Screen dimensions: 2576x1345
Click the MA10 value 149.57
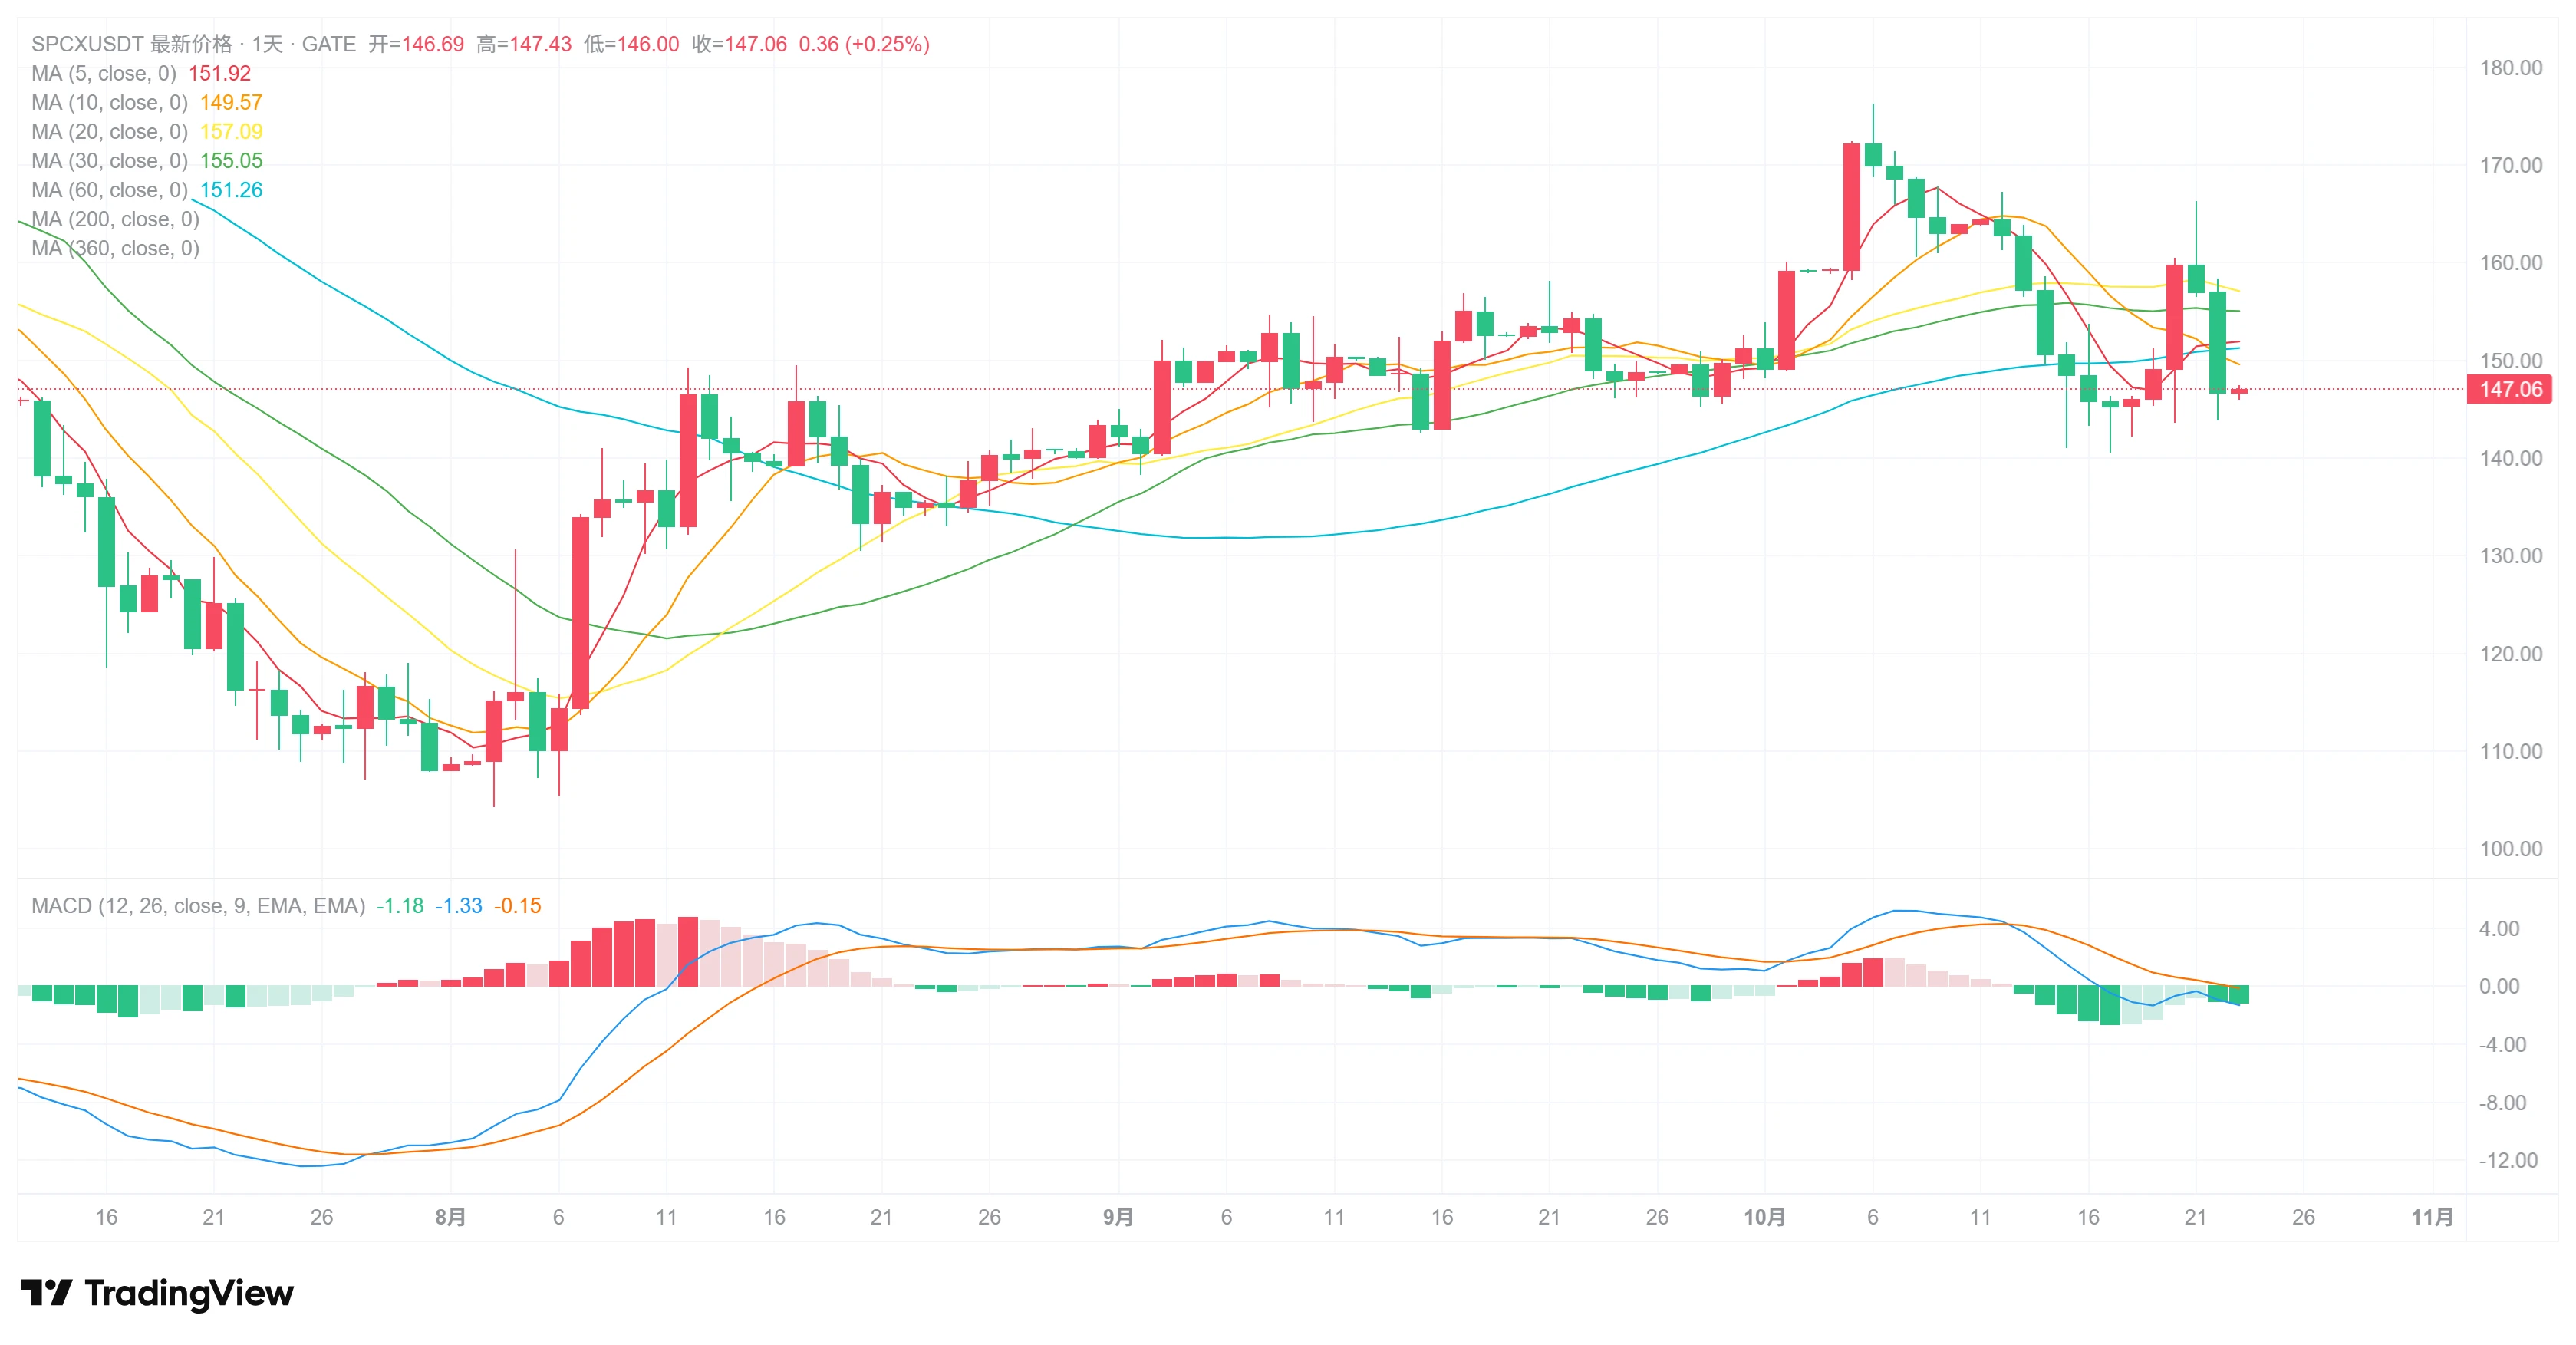point(231,102)
